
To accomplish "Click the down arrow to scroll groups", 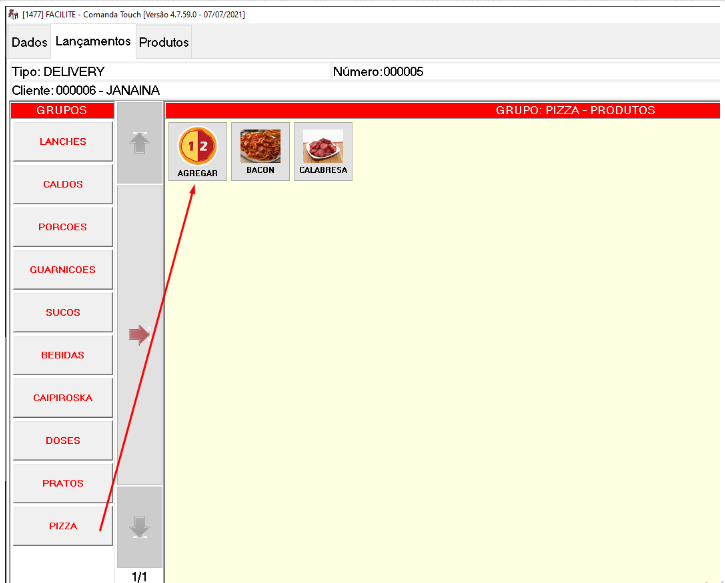I will click(x=140, y=527).
